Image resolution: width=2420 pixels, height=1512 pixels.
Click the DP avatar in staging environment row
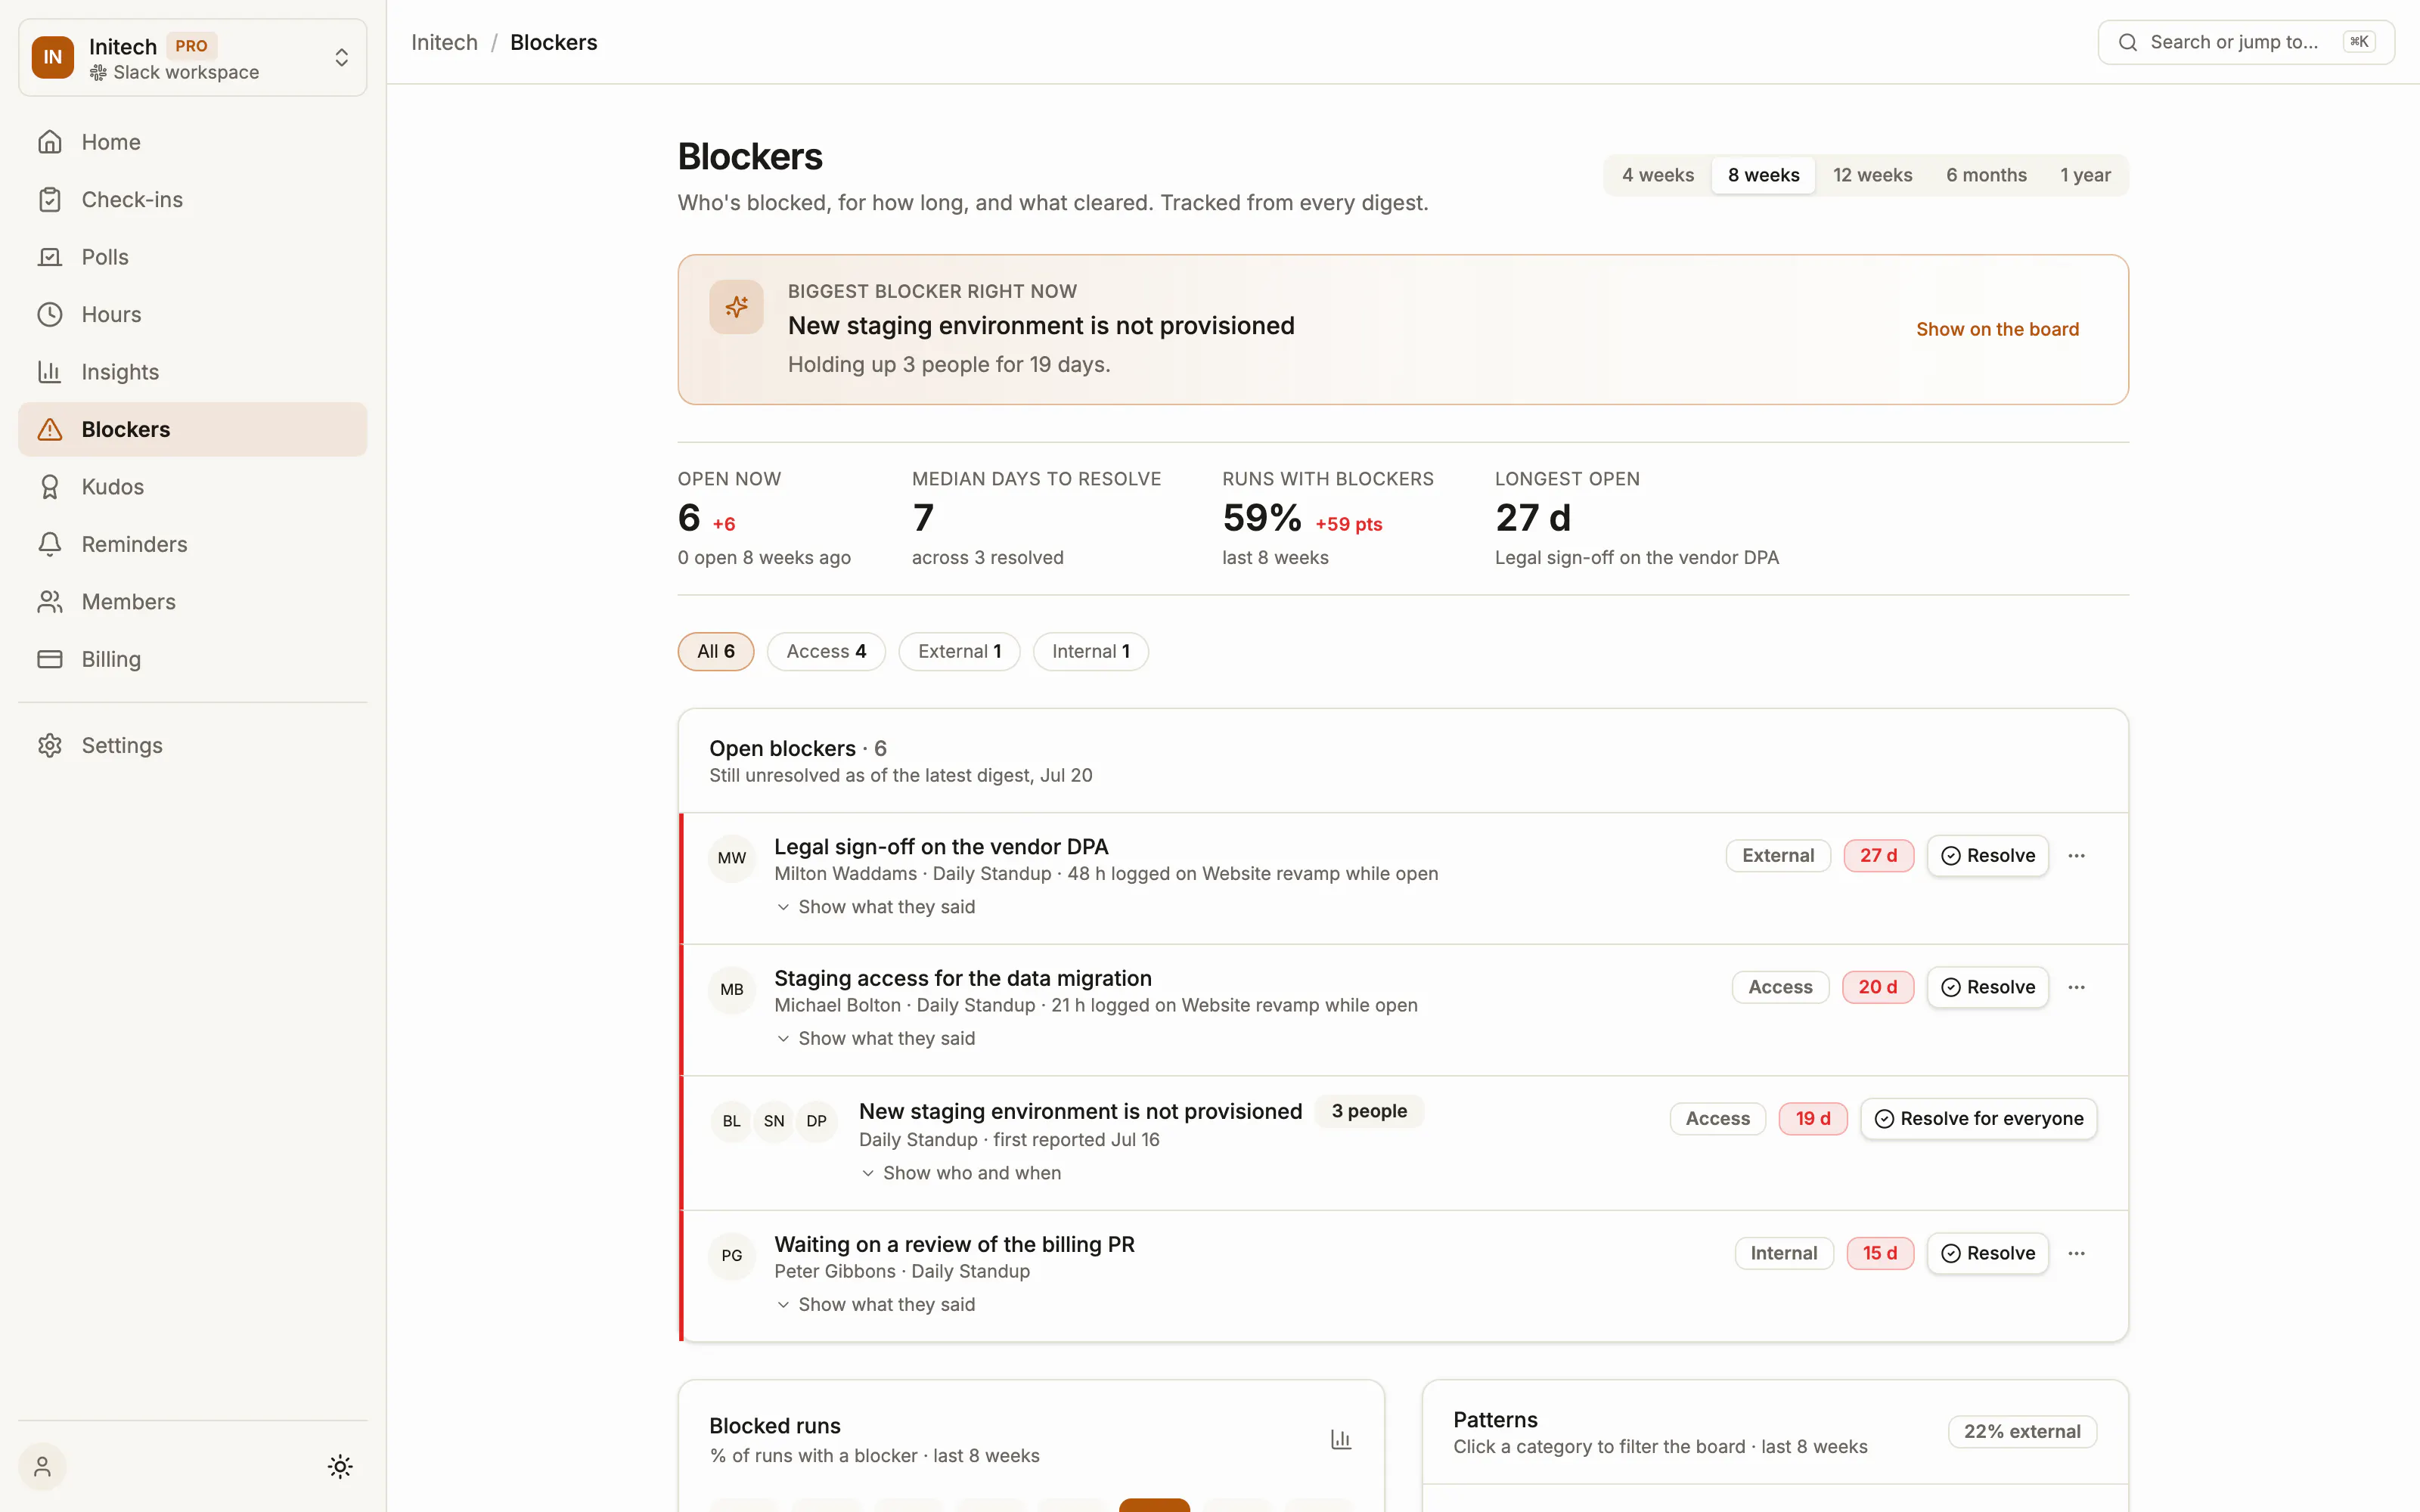pos(817,1122)
